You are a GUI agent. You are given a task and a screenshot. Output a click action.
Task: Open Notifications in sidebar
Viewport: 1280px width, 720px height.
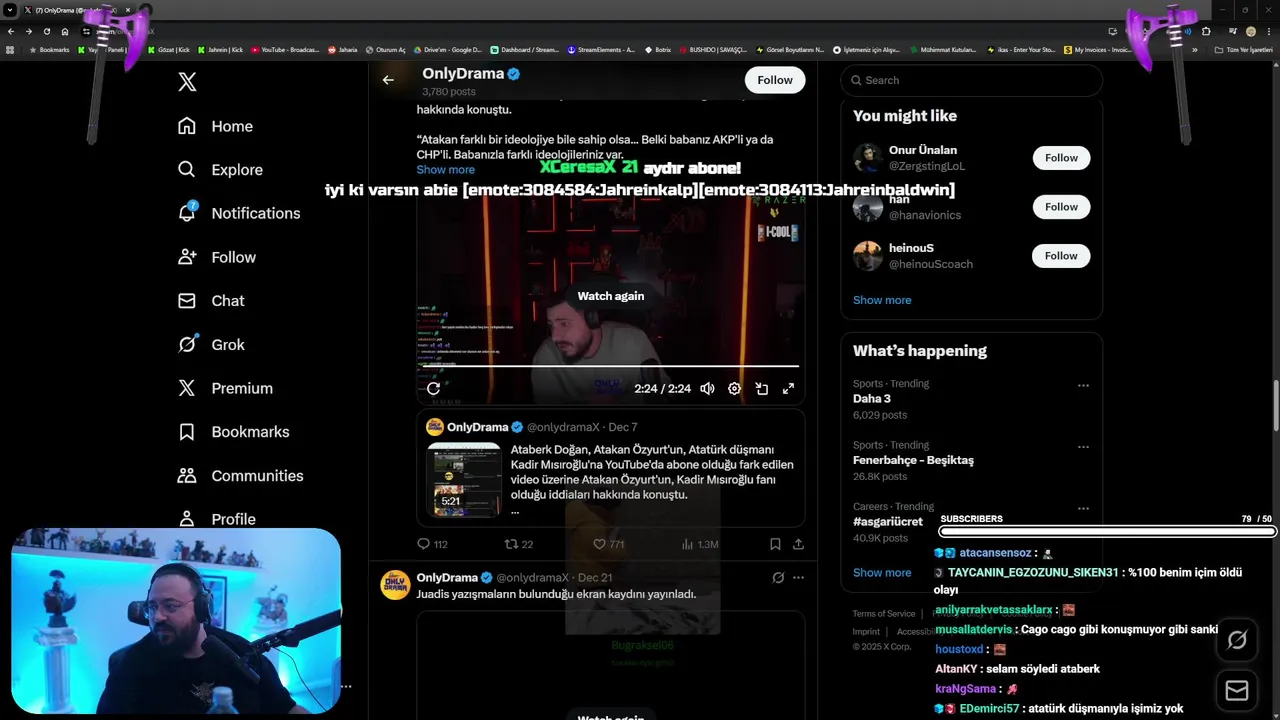(238, 213)
